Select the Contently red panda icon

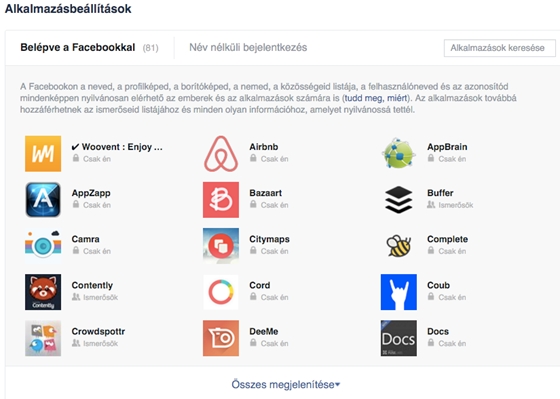click(43, 292)
